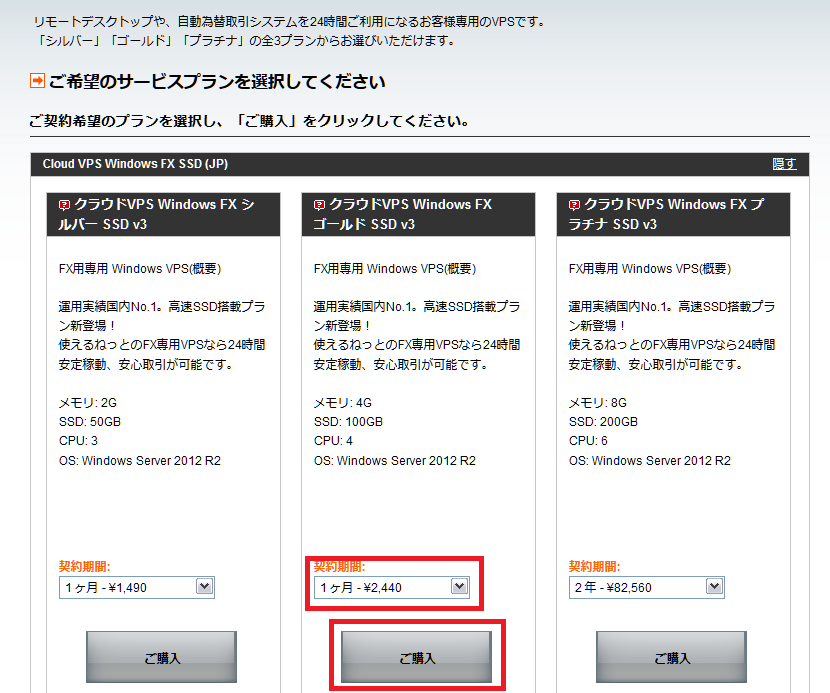The image size is (830, 693).
Task: Click the Gold plan FX用専用 Windows VPS(概要) text
Action: [x=395, y=269]
